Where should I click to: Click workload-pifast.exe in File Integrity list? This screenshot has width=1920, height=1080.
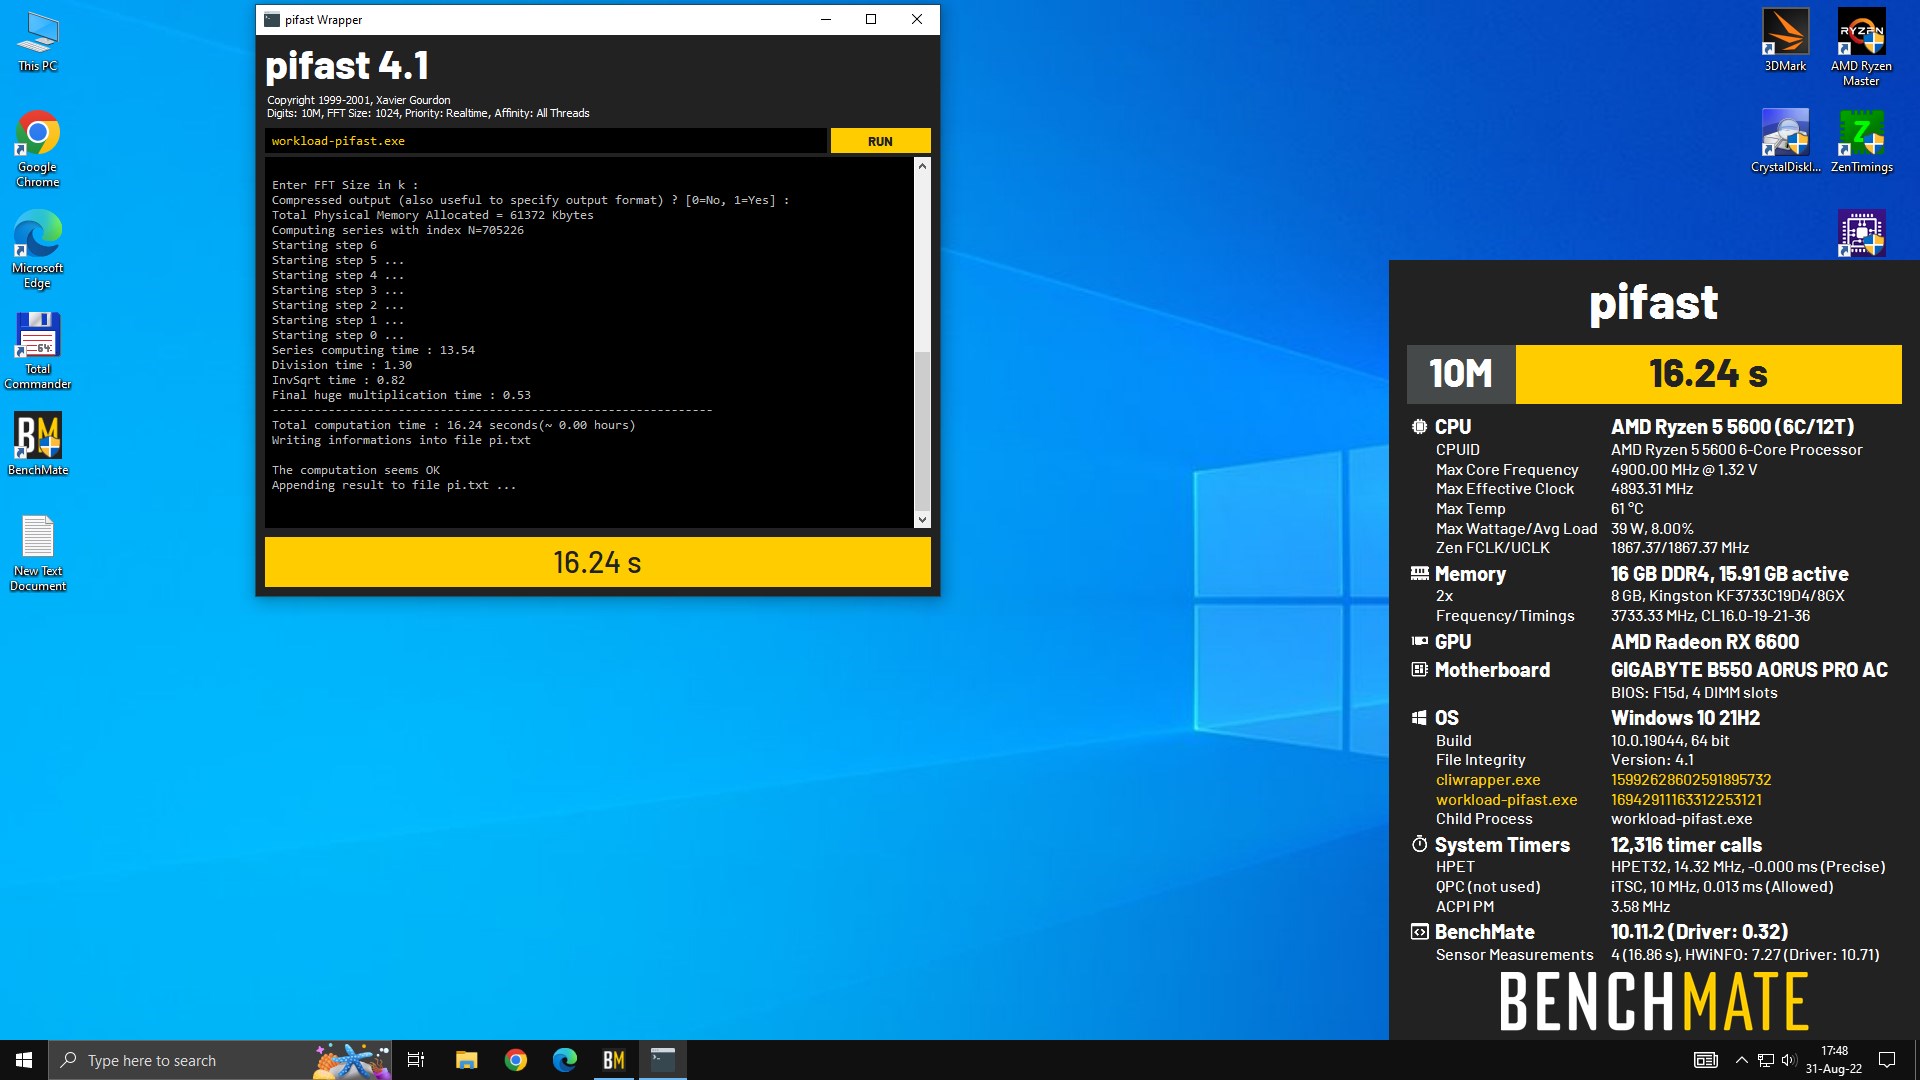click(1506, 800)
